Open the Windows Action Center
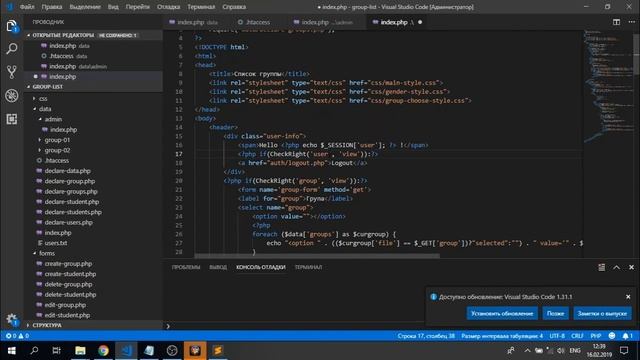 (624, 351)
